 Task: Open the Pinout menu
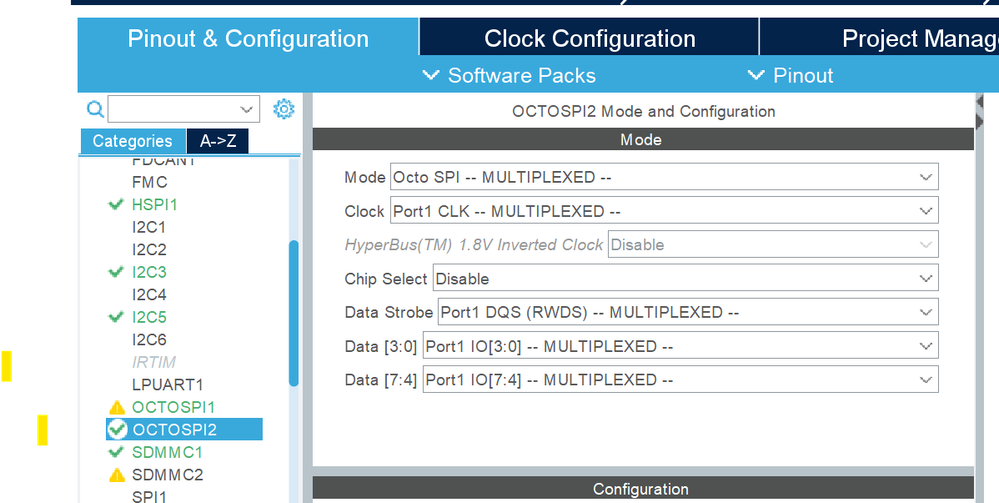click(790, 76)
